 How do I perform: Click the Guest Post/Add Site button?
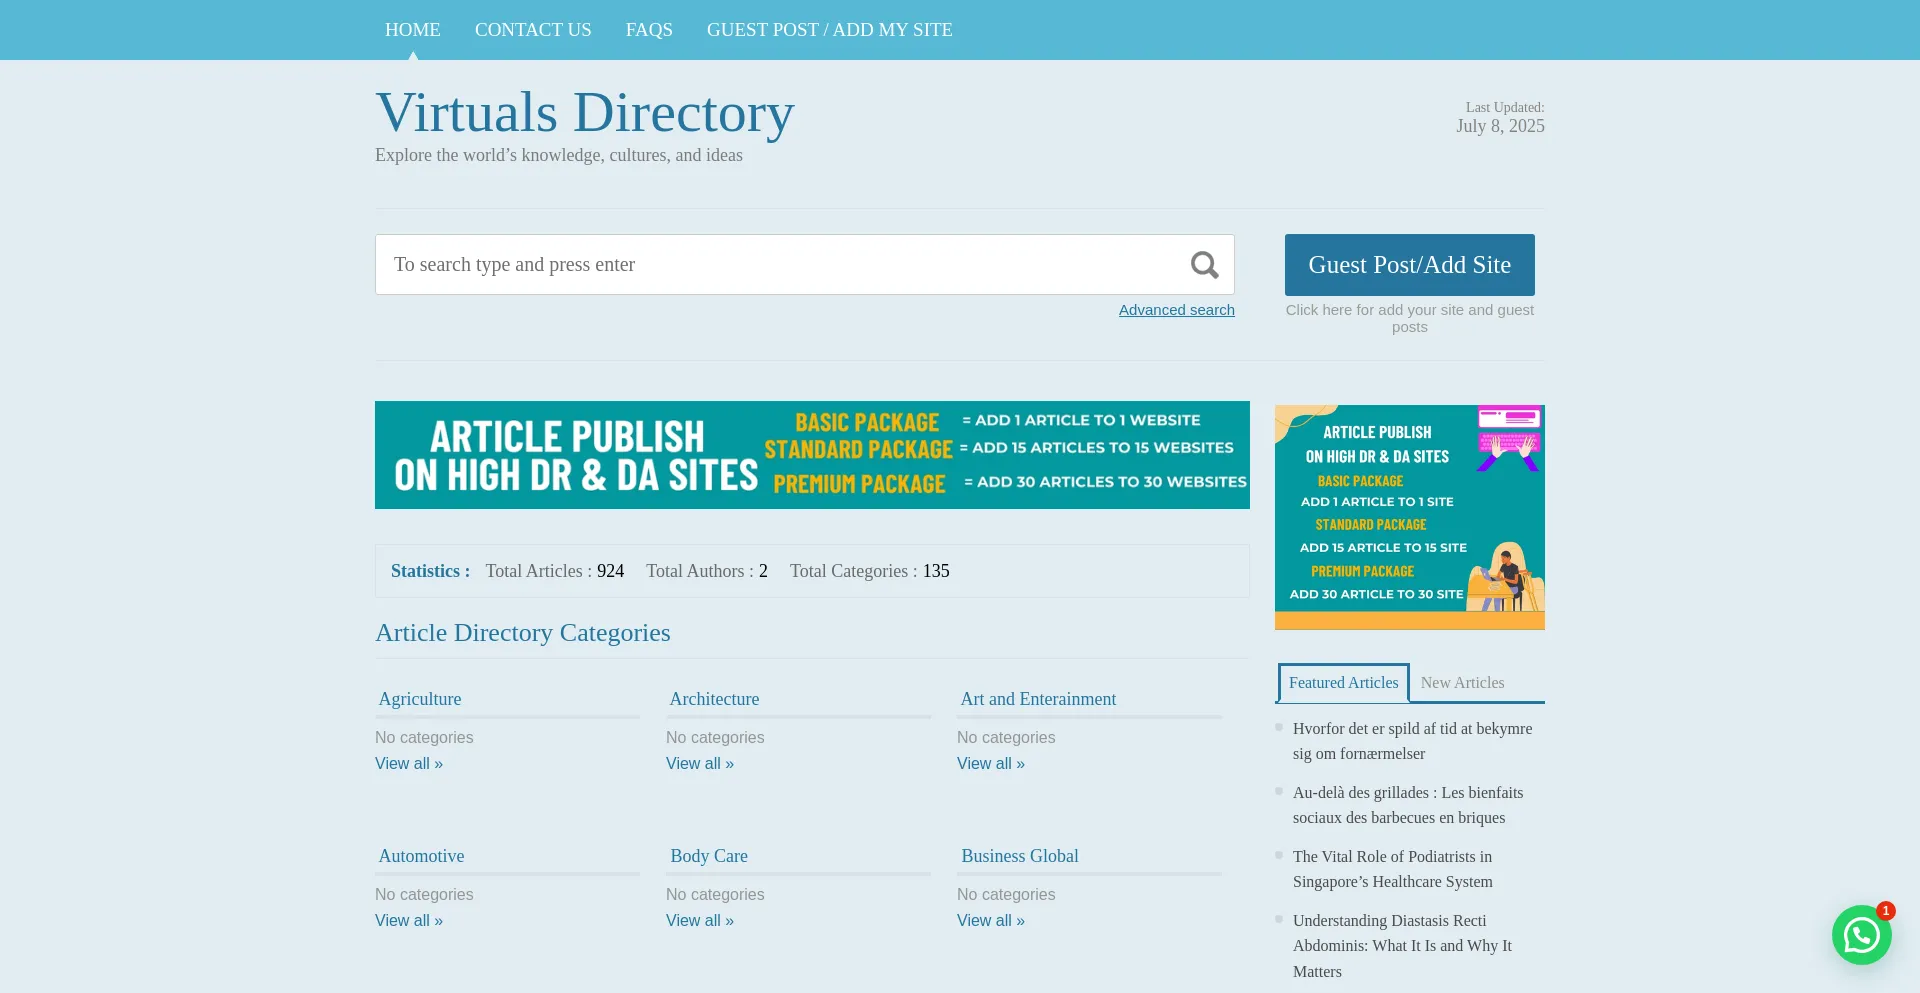coord(1409,265)
